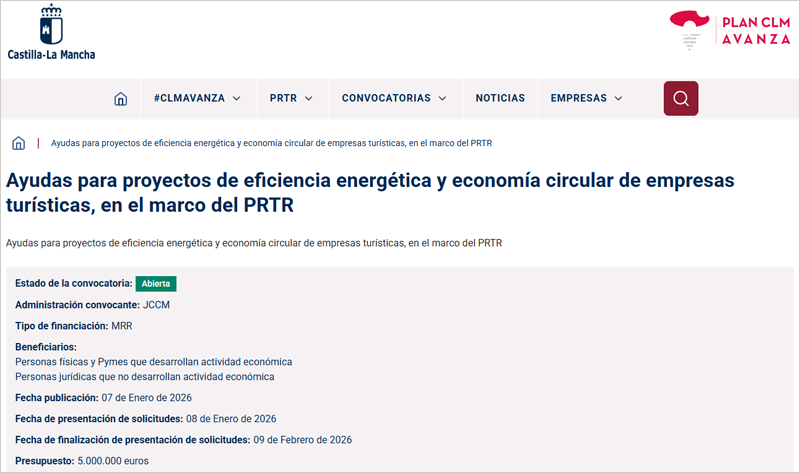Open the EMPRESAS dropdown
This screenshot has width=800, height=473.
pos(586,99)
